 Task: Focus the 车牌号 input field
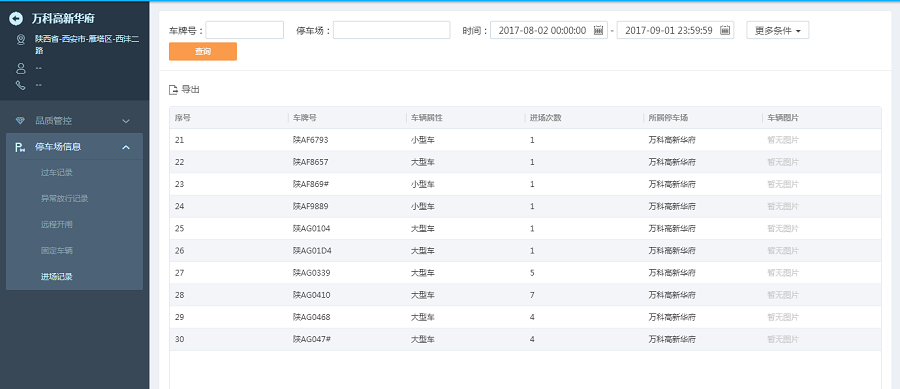tap(245, 30)
